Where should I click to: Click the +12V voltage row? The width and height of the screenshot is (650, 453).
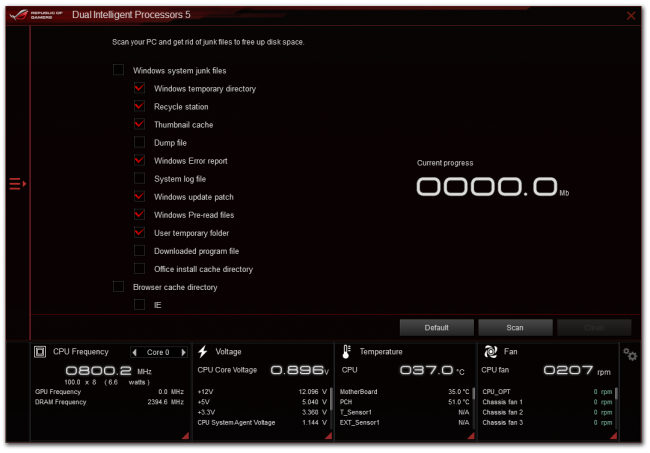point(262,392)
